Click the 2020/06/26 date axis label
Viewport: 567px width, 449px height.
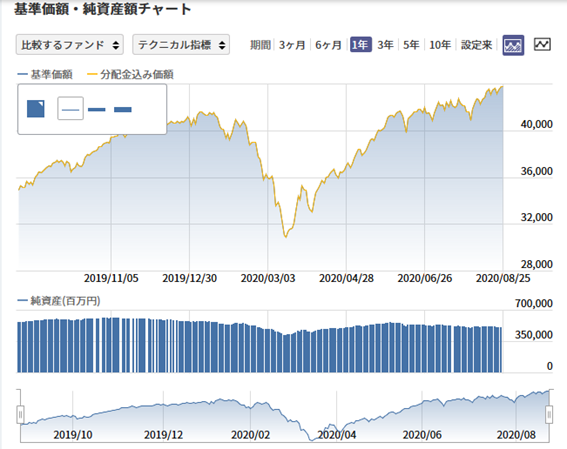pyautogui.click(x=425, y=278)
